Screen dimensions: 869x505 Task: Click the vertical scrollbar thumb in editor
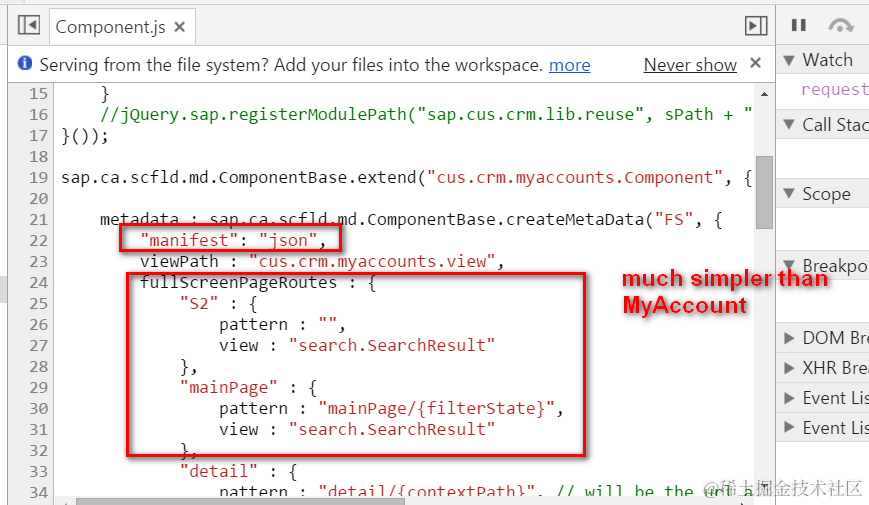pos(764,192)
